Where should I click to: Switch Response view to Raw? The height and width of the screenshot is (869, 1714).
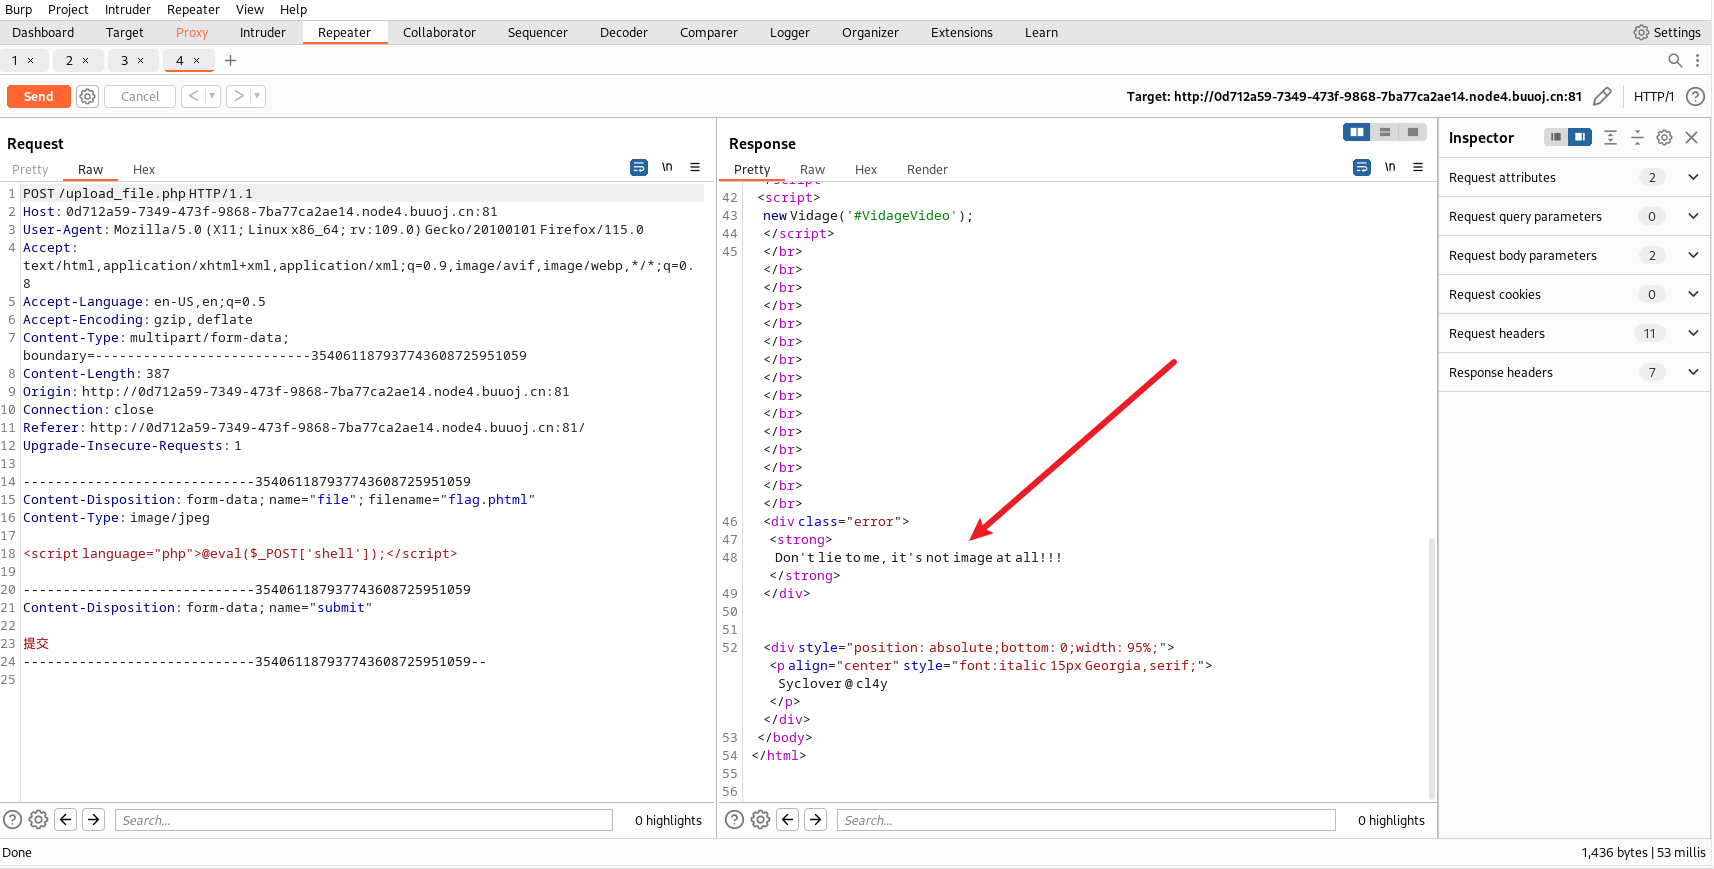coord(813,169)
